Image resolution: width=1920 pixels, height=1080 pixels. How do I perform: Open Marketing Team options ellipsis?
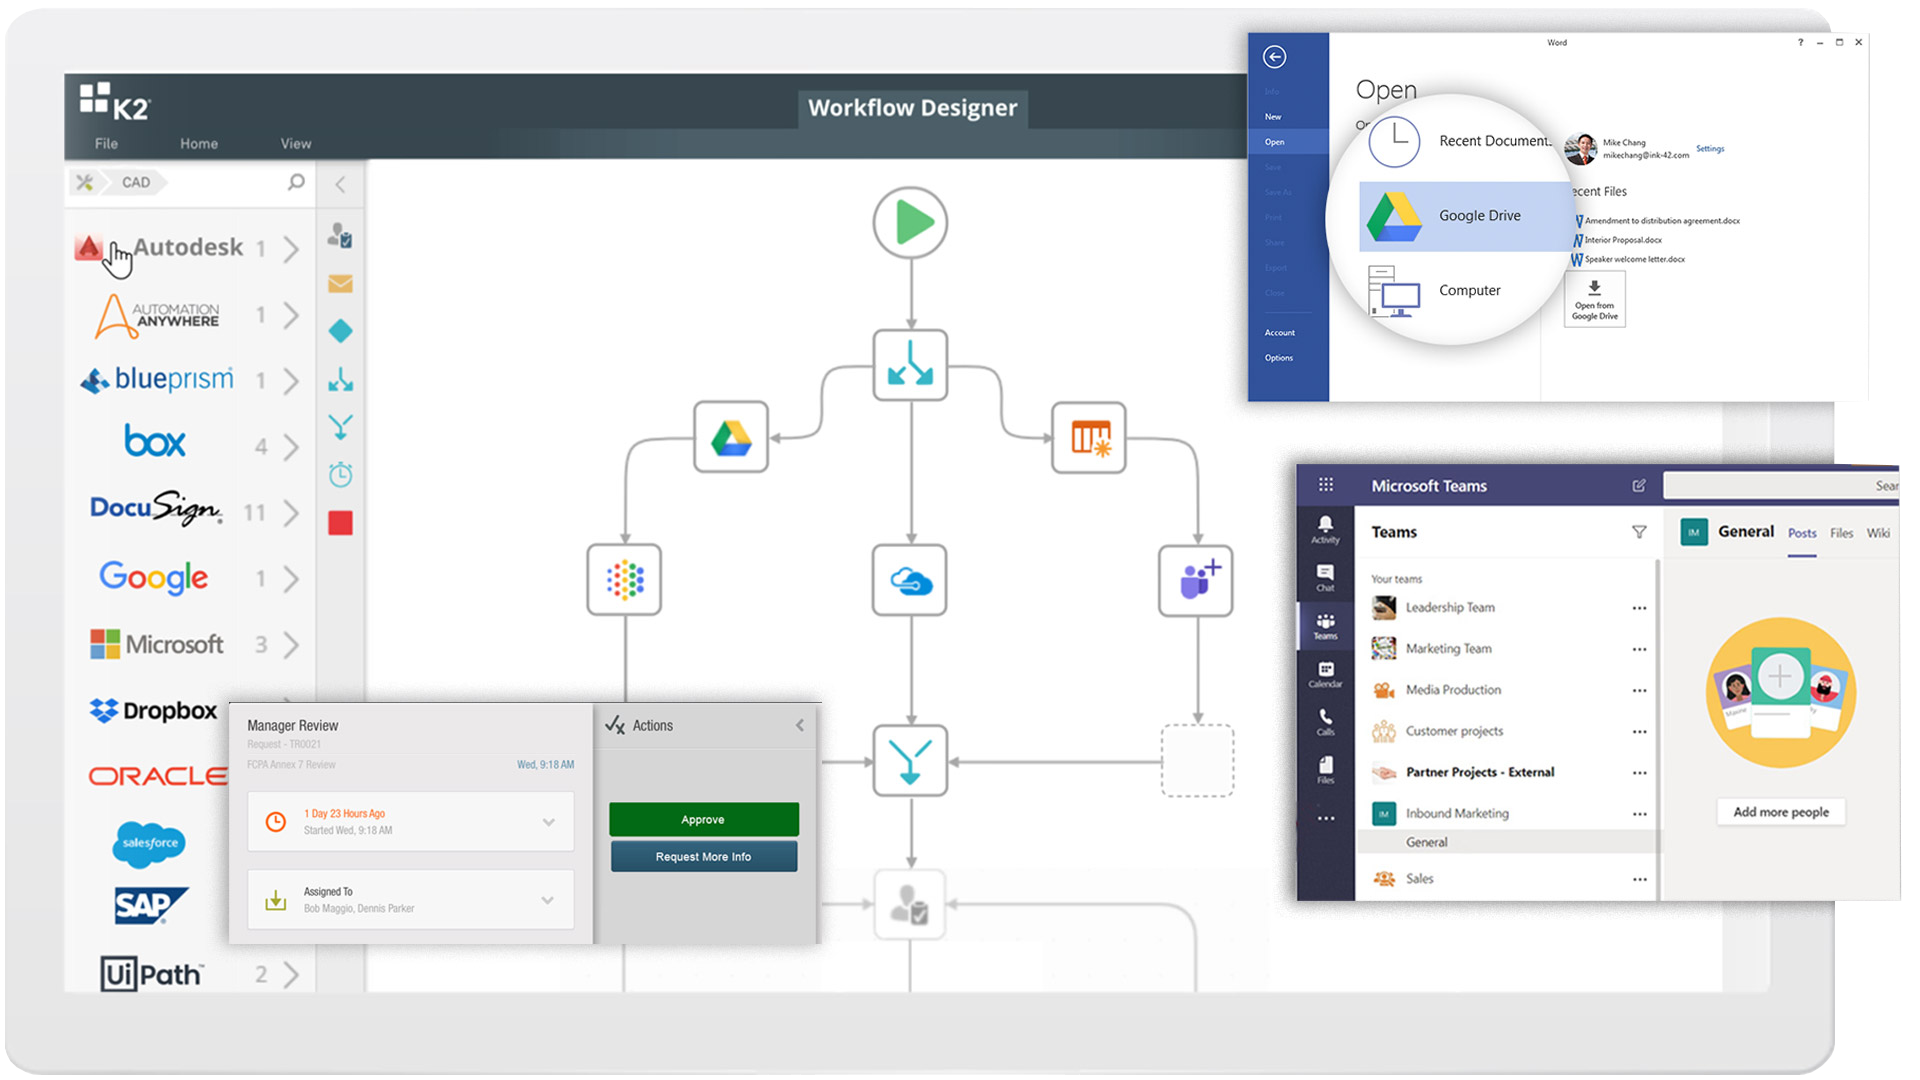tap(1639, 649)
